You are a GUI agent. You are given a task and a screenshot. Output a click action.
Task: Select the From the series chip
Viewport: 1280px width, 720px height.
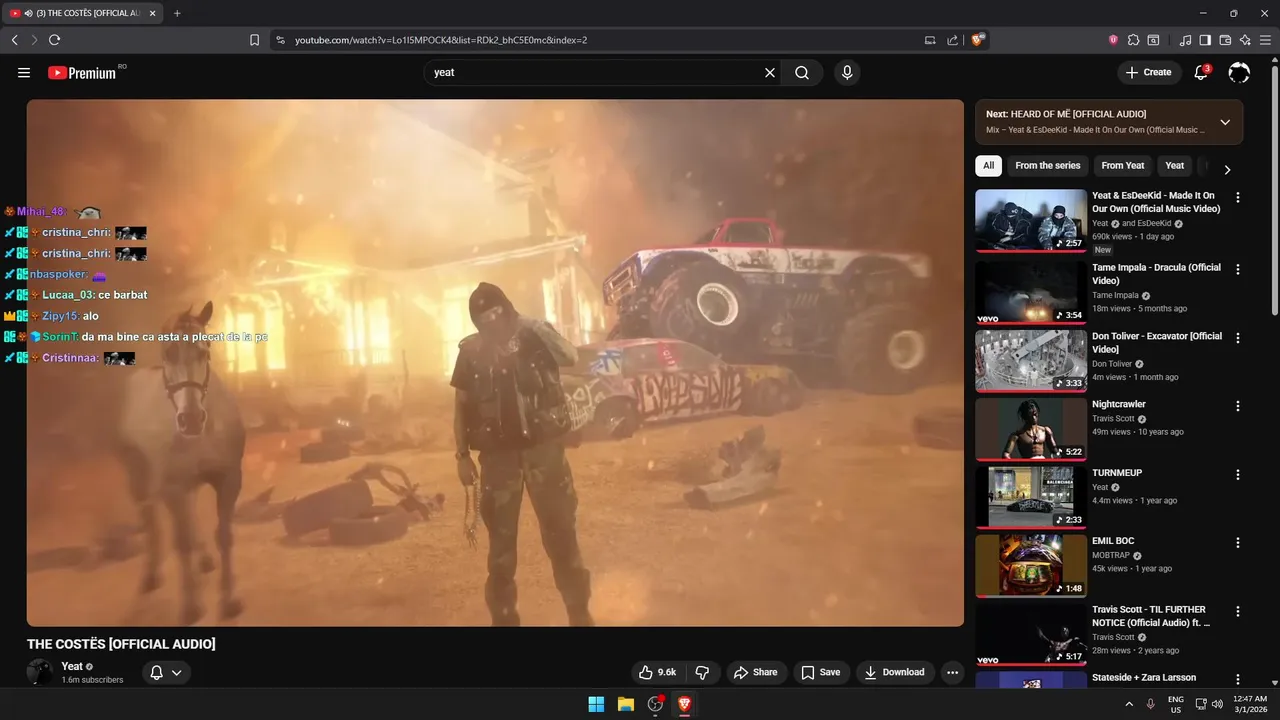[x=1048, y=166]
